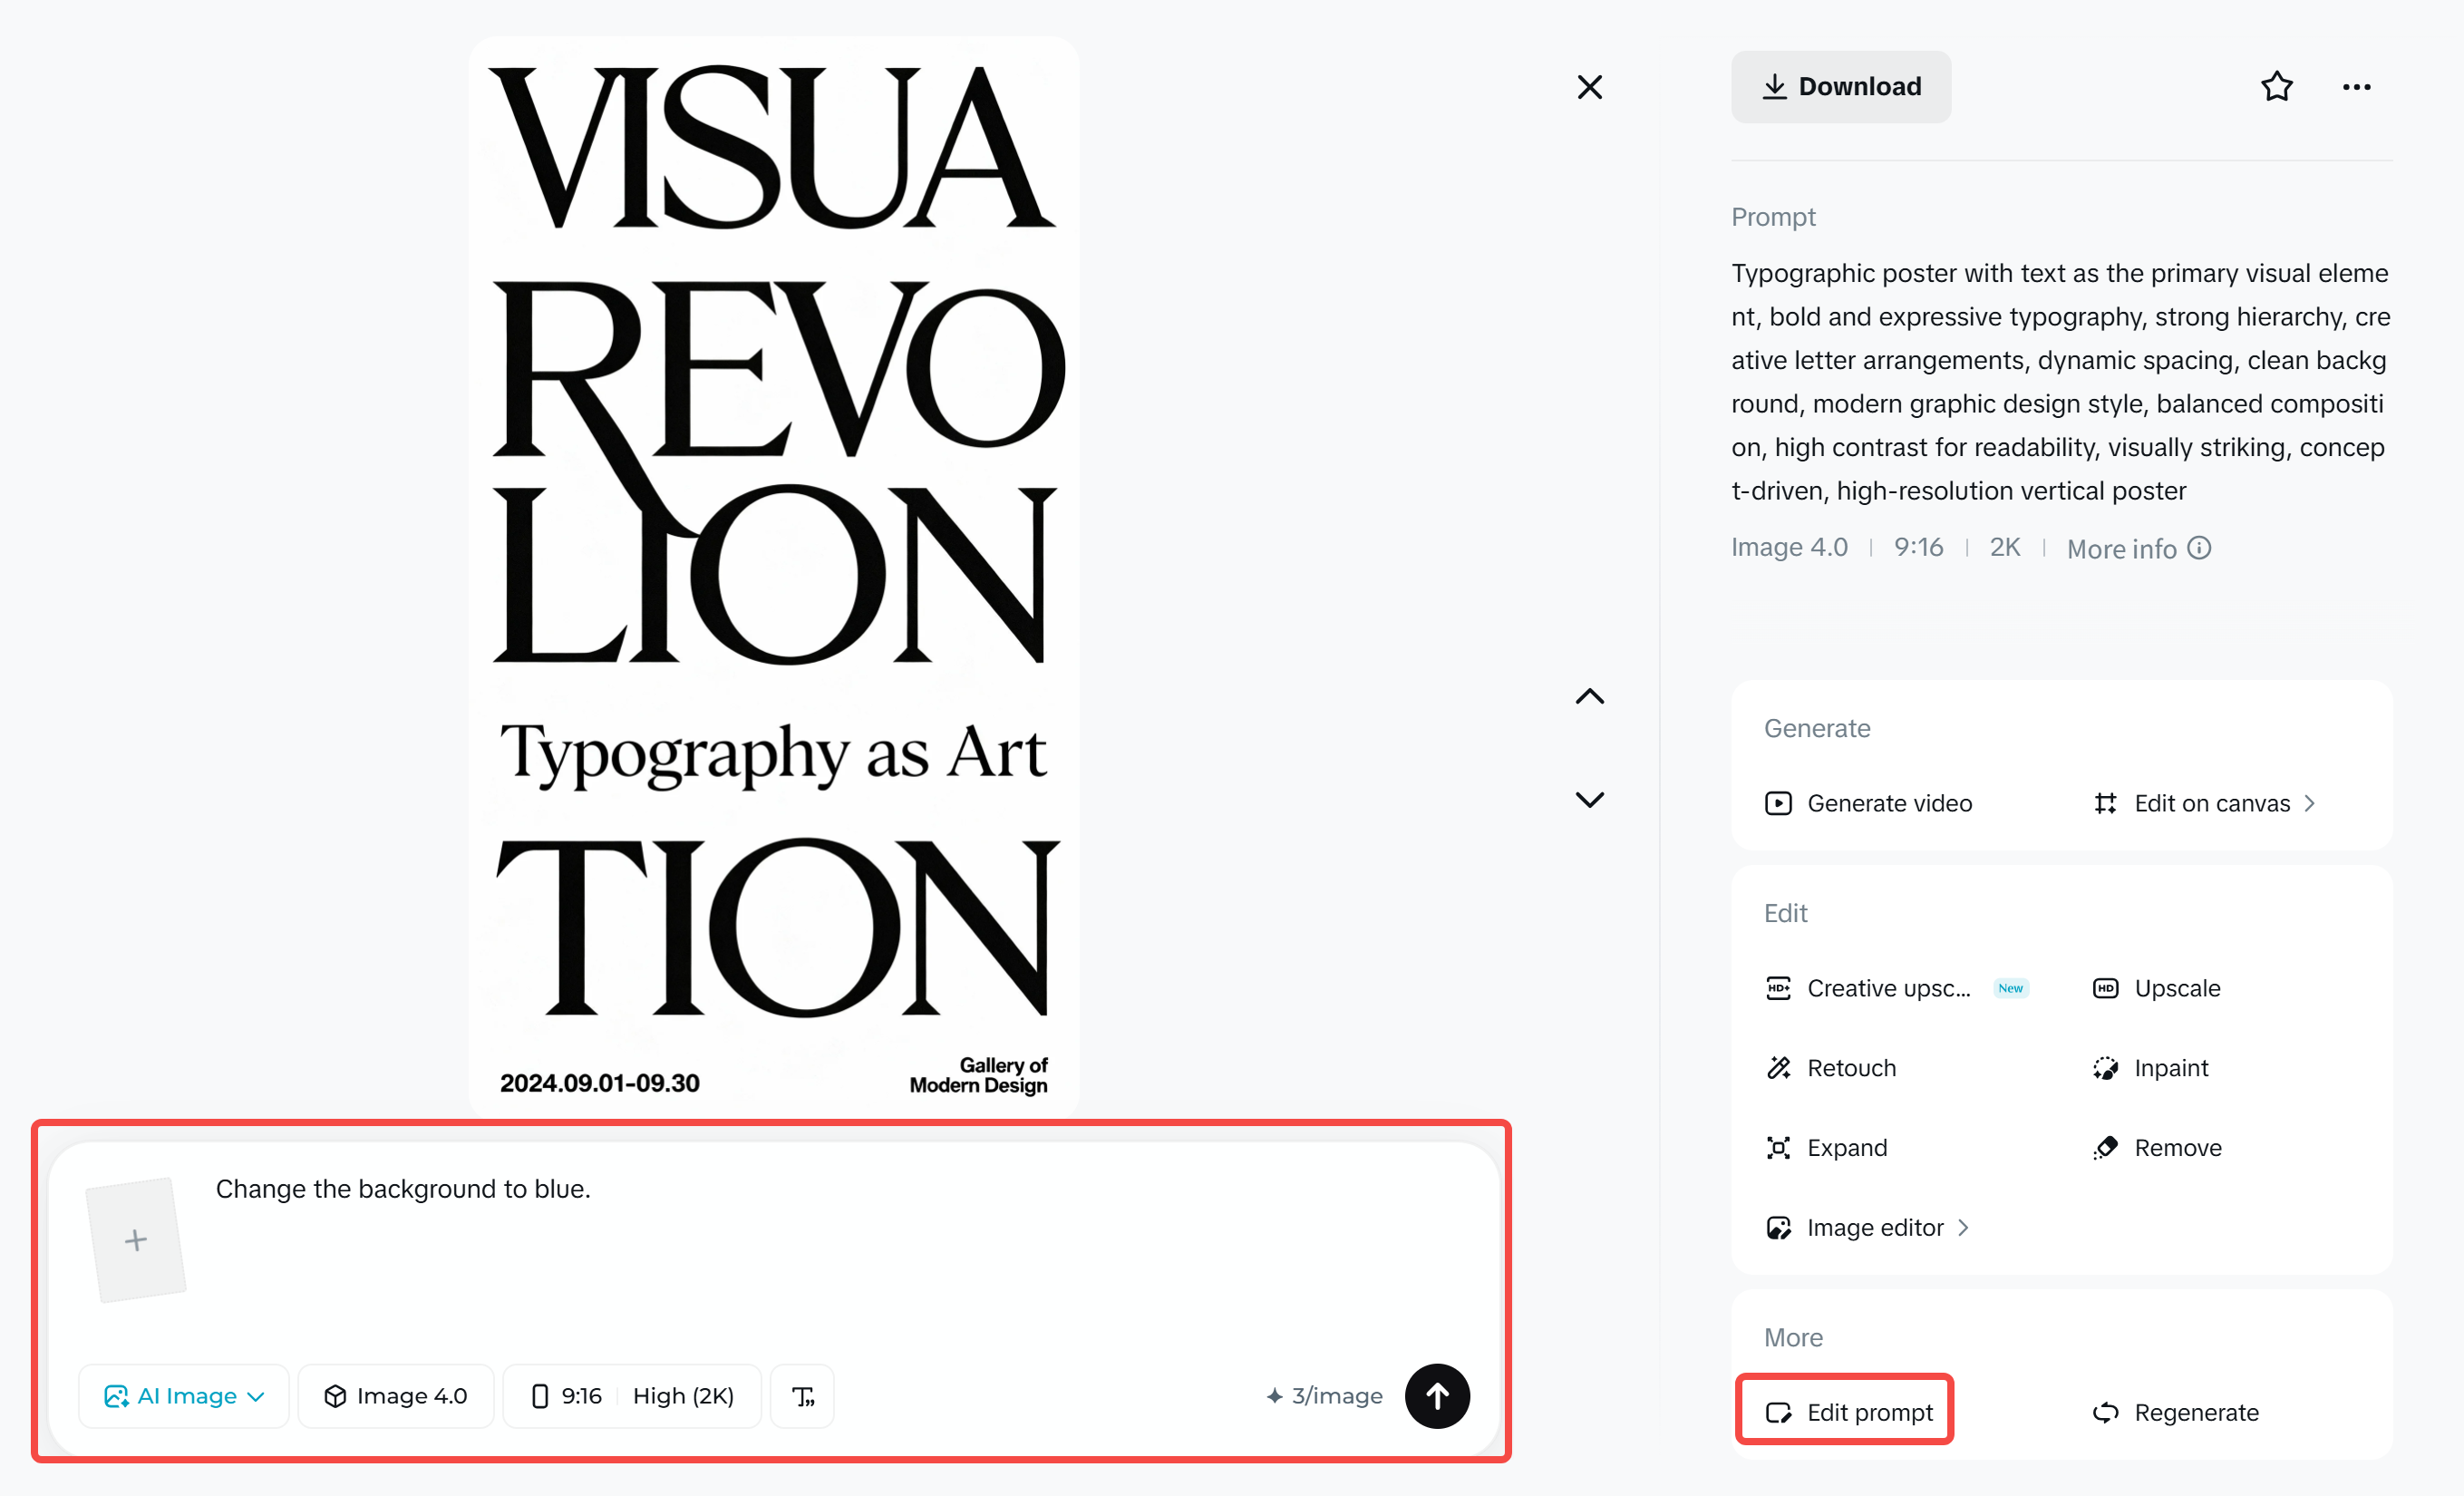This screenshot has width=2464, height=1496.
Task: Click the plus thumbnail to add image
Action: [136, 1239]
